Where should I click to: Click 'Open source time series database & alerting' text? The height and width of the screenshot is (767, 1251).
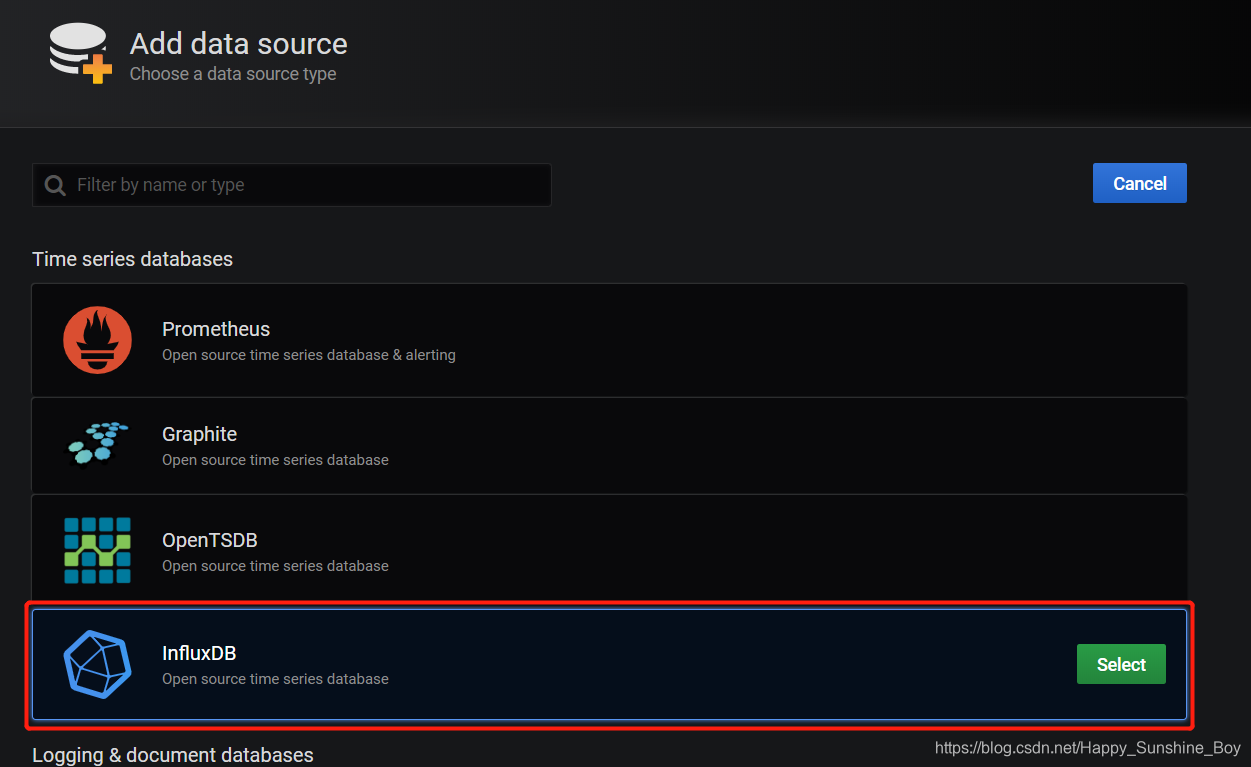(309, 355)
